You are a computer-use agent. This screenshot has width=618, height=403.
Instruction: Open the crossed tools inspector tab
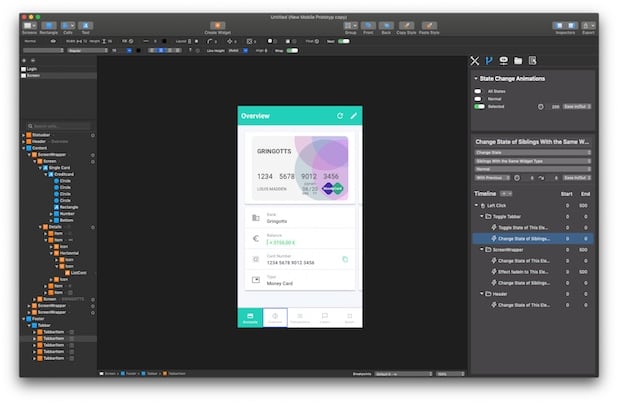(475, 61)
